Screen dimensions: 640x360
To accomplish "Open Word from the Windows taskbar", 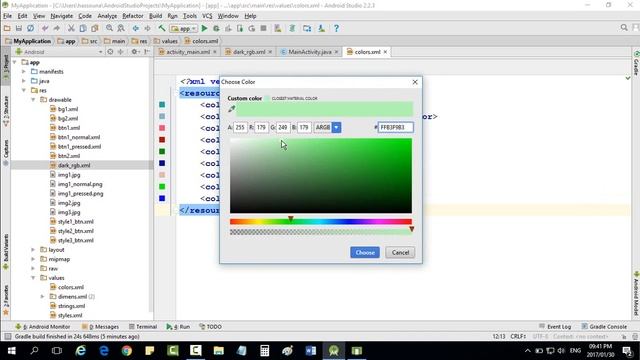I will tap(311, 351).
